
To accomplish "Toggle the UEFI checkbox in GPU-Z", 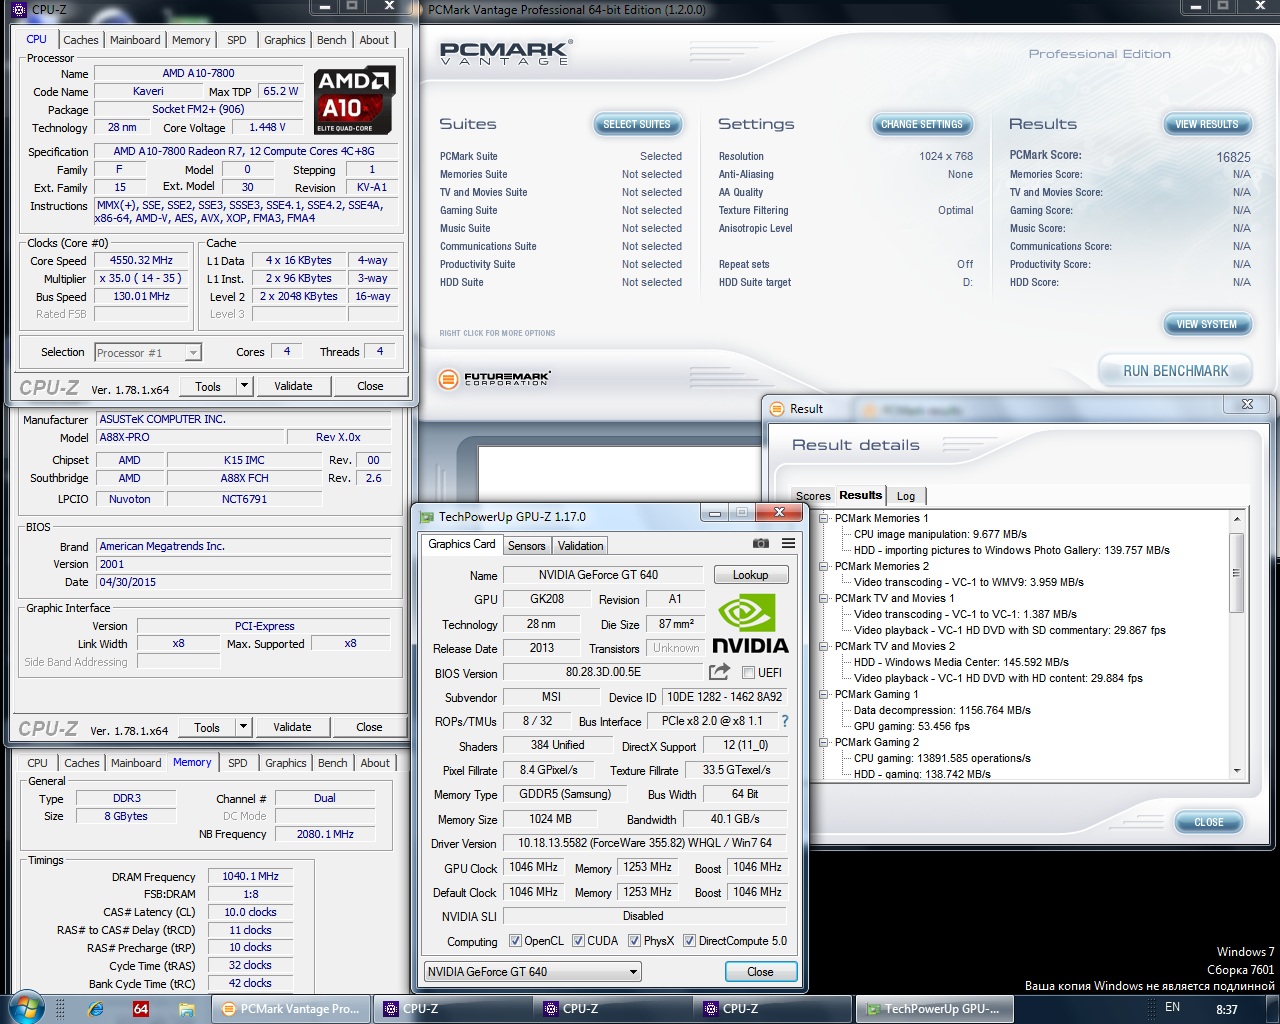I will pyautogui.click(x=748, y=672).
